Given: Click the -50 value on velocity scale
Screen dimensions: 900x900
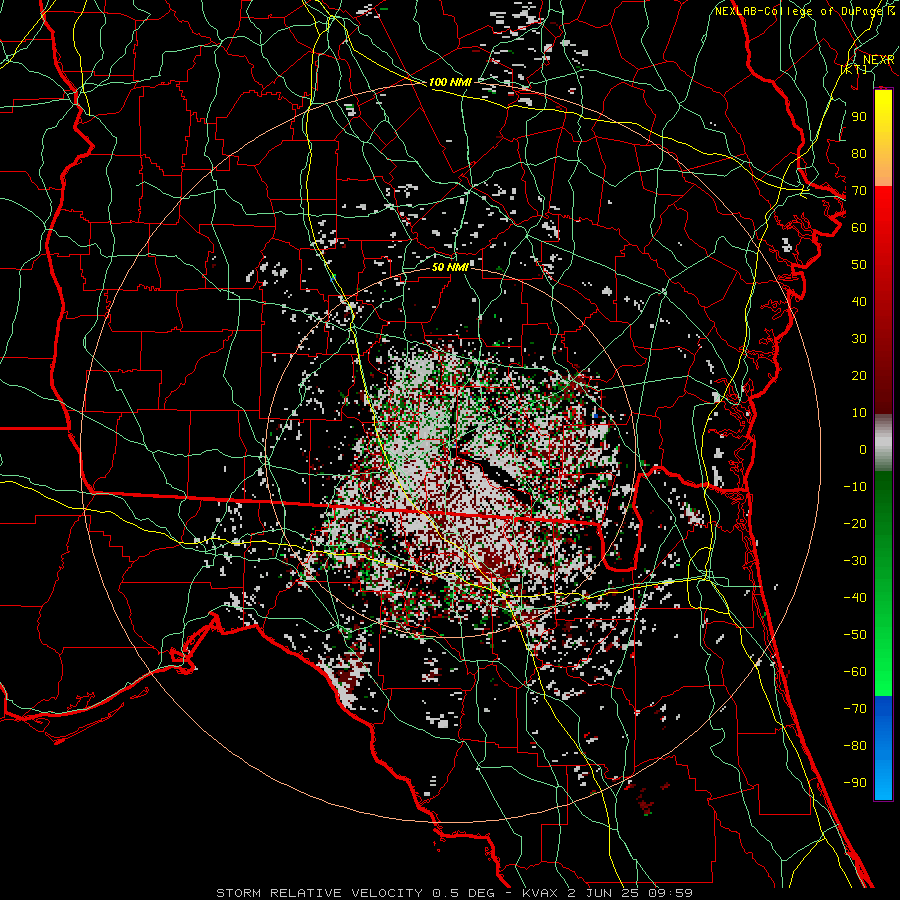Looking at the screenshot, I should click(855, 635).
